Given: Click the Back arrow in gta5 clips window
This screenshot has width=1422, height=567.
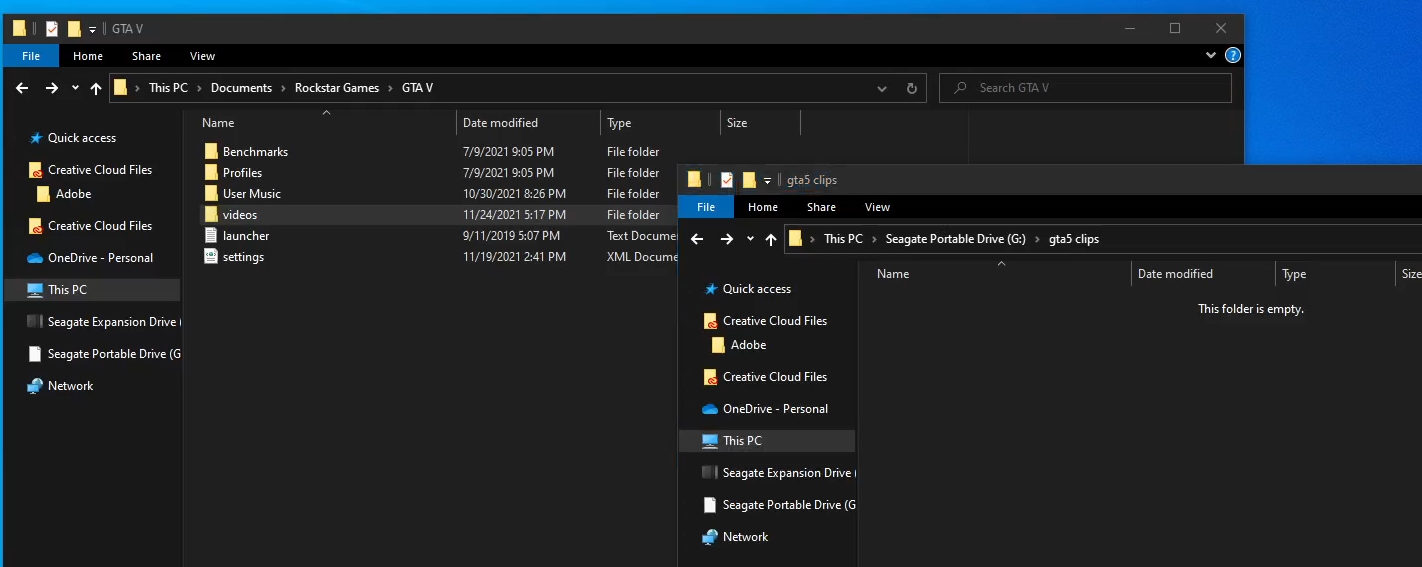Looking at the screenshot, I should tap(698, 239).
